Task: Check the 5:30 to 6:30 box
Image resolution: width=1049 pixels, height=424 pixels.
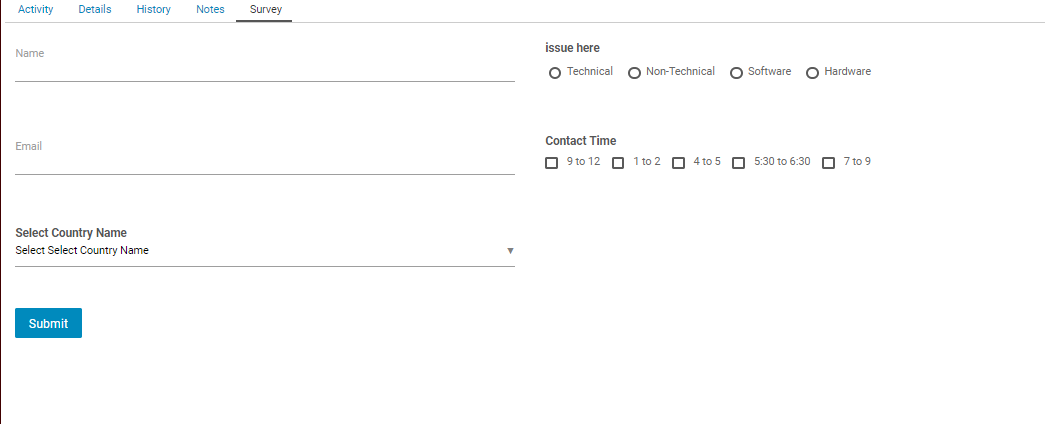Action: tap(739, 163)
